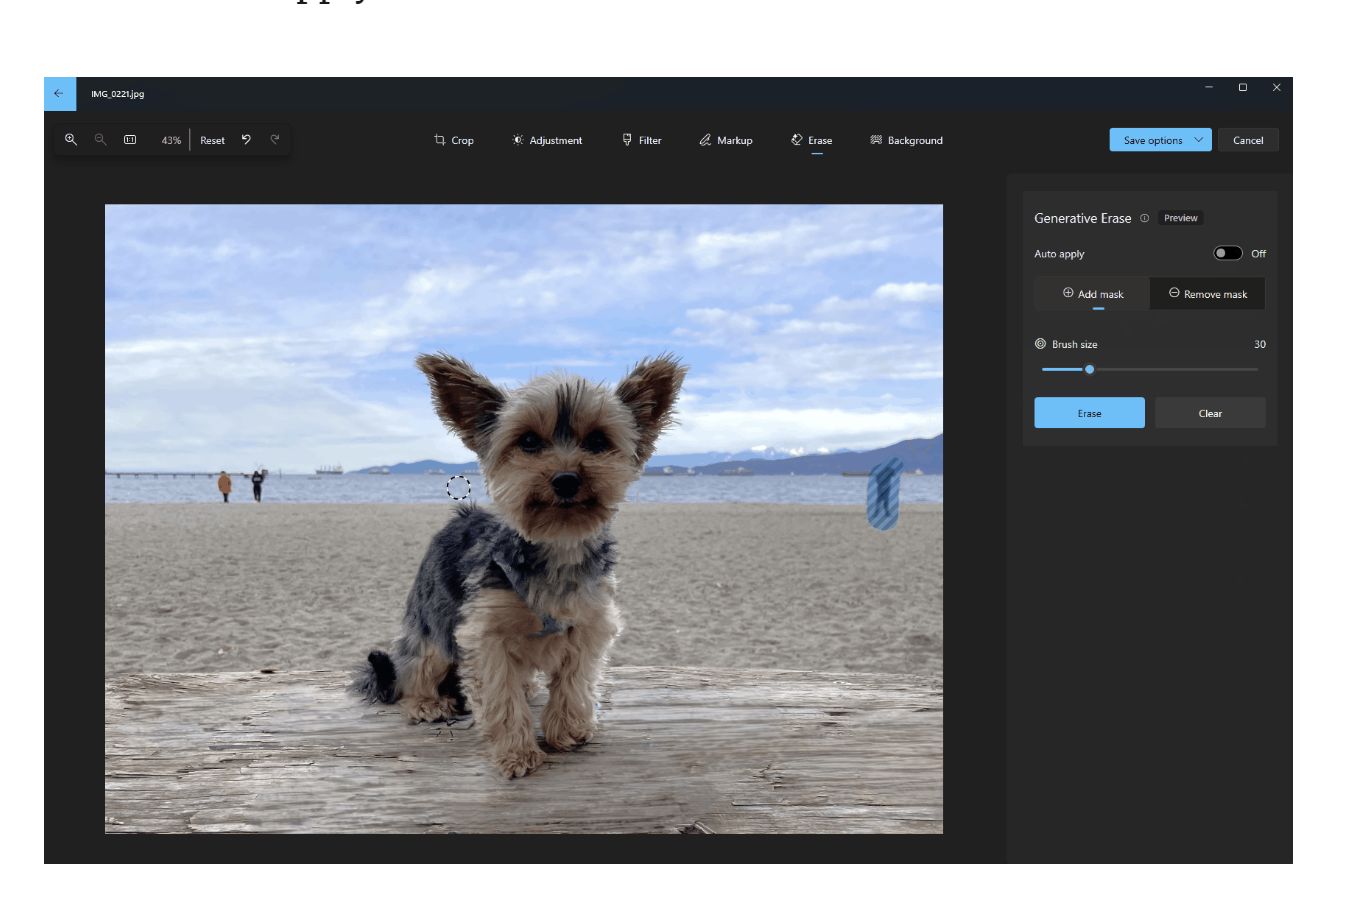The image size is (1349, 923).
Task: Click the Brush size slider track
Action: pos(1170,370)
